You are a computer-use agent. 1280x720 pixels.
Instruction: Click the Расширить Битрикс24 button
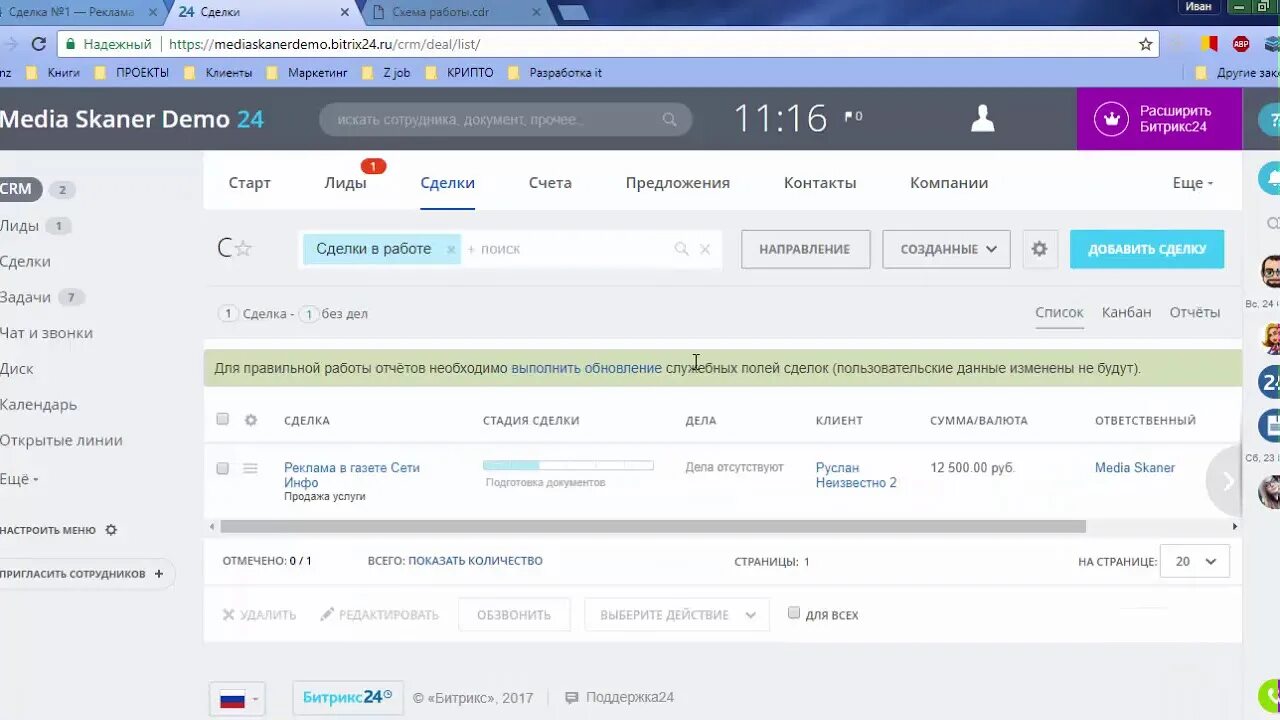(1159, 119)
